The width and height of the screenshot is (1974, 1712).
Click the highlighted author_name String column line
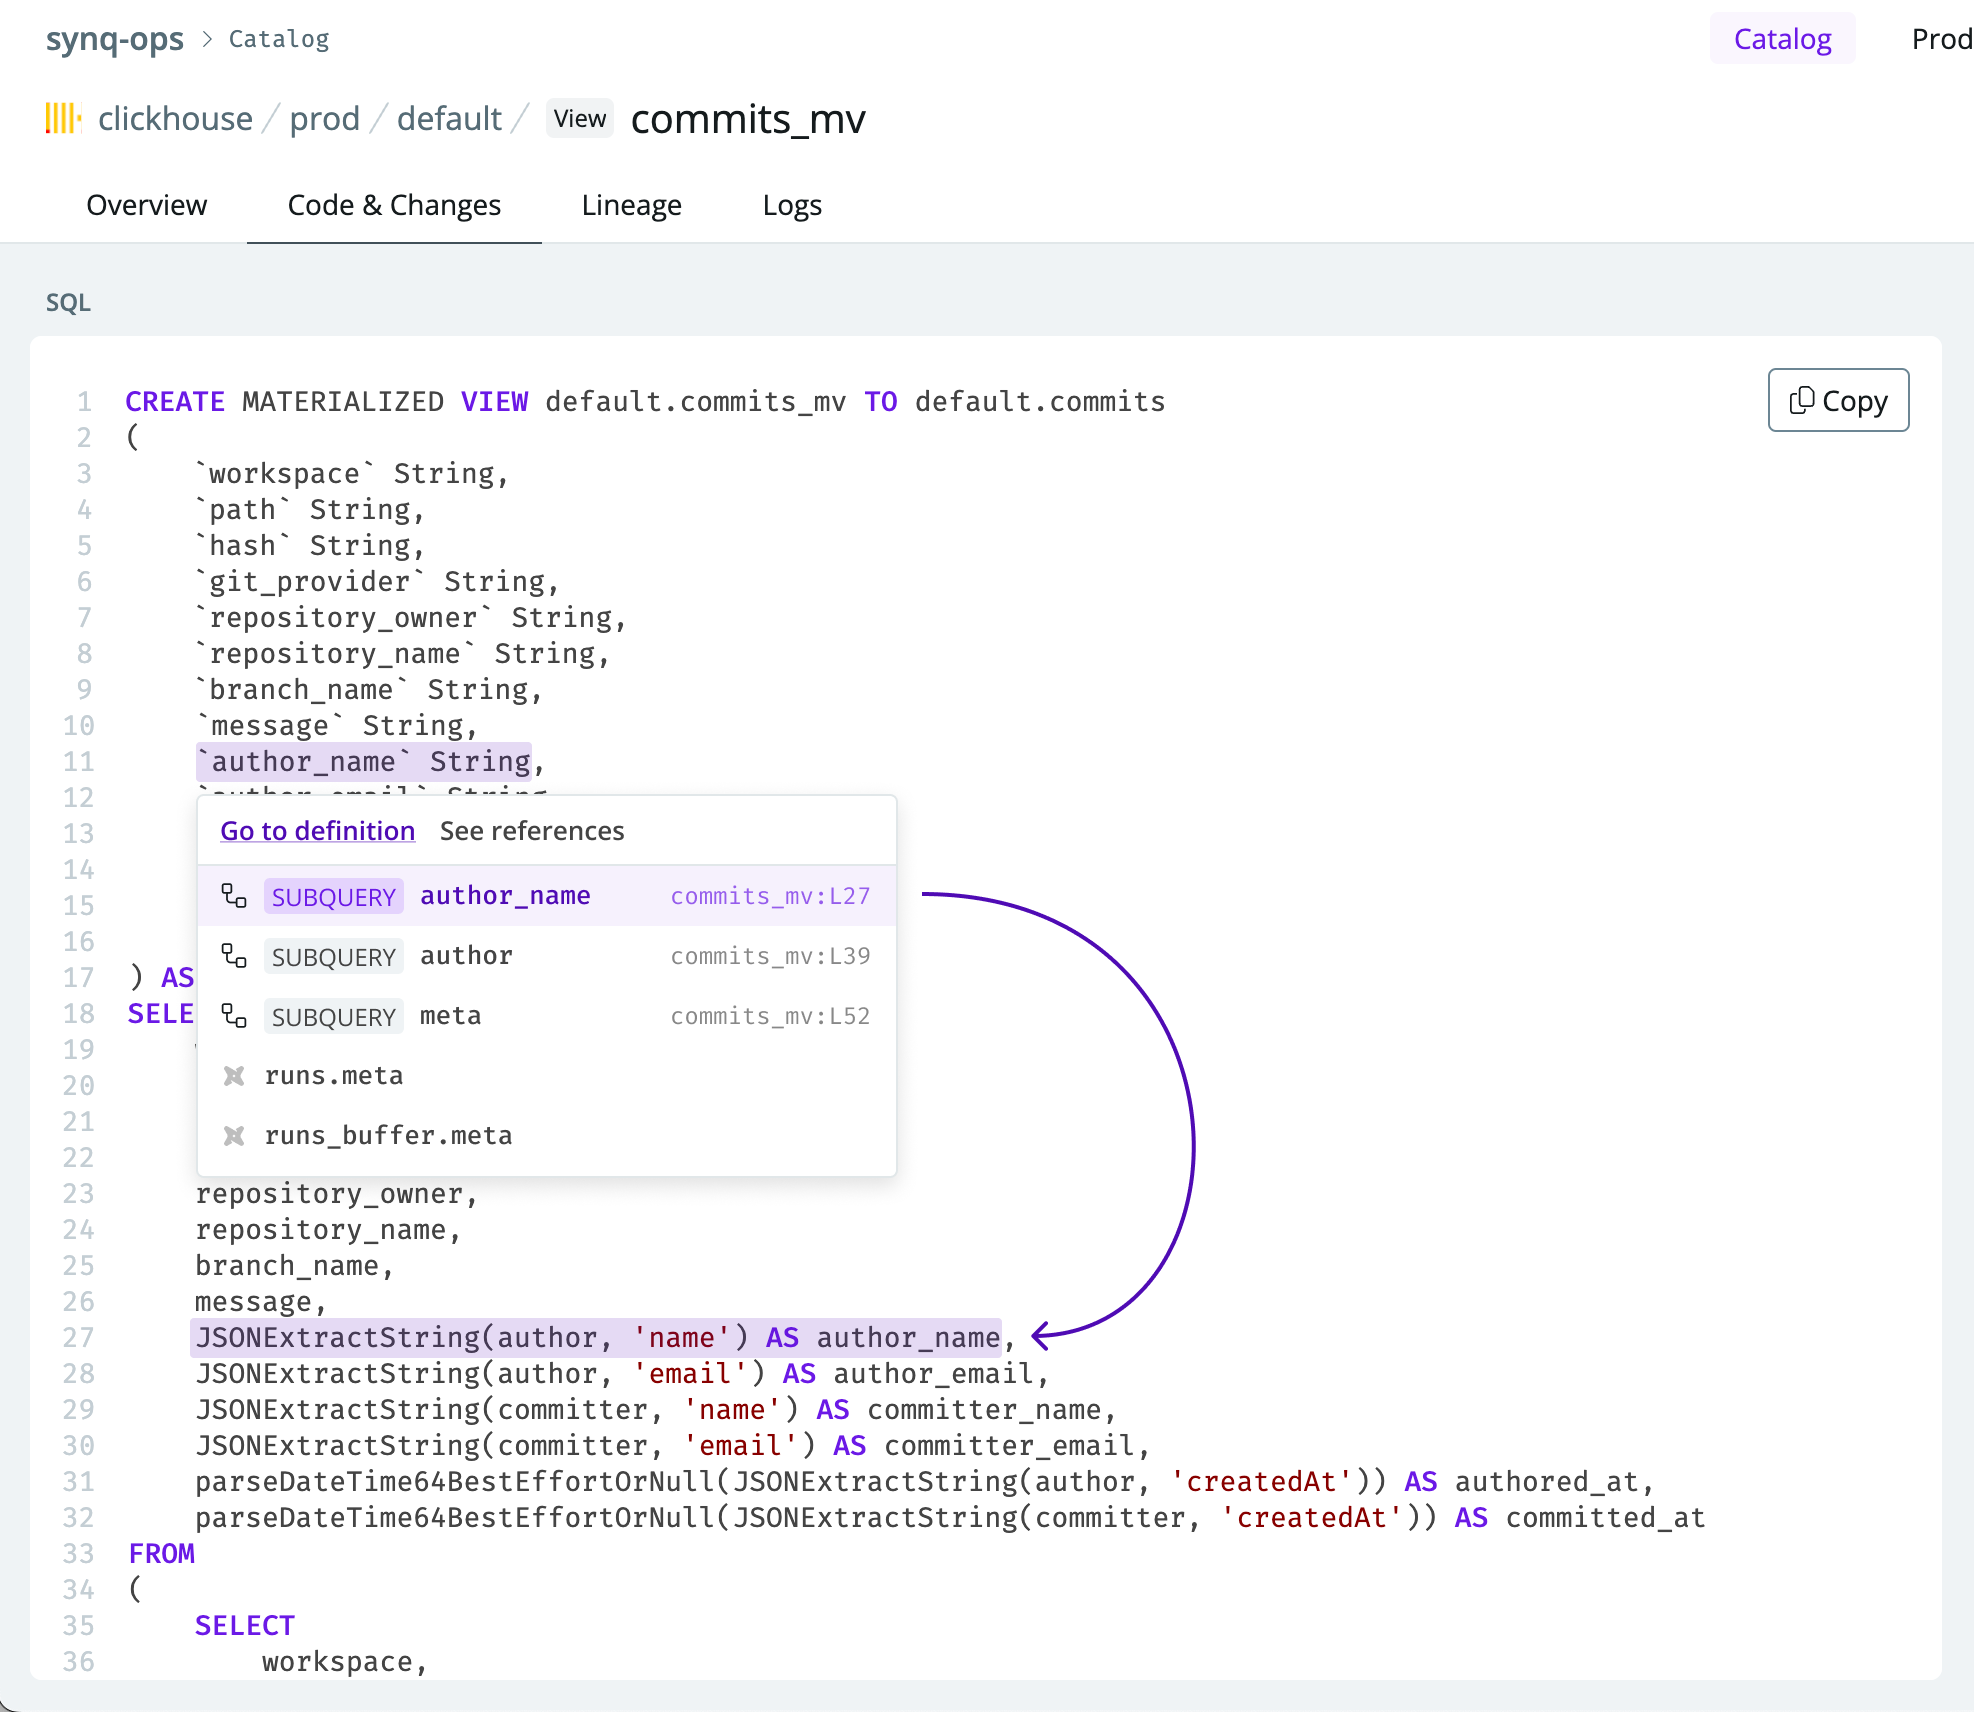point(364,762)
